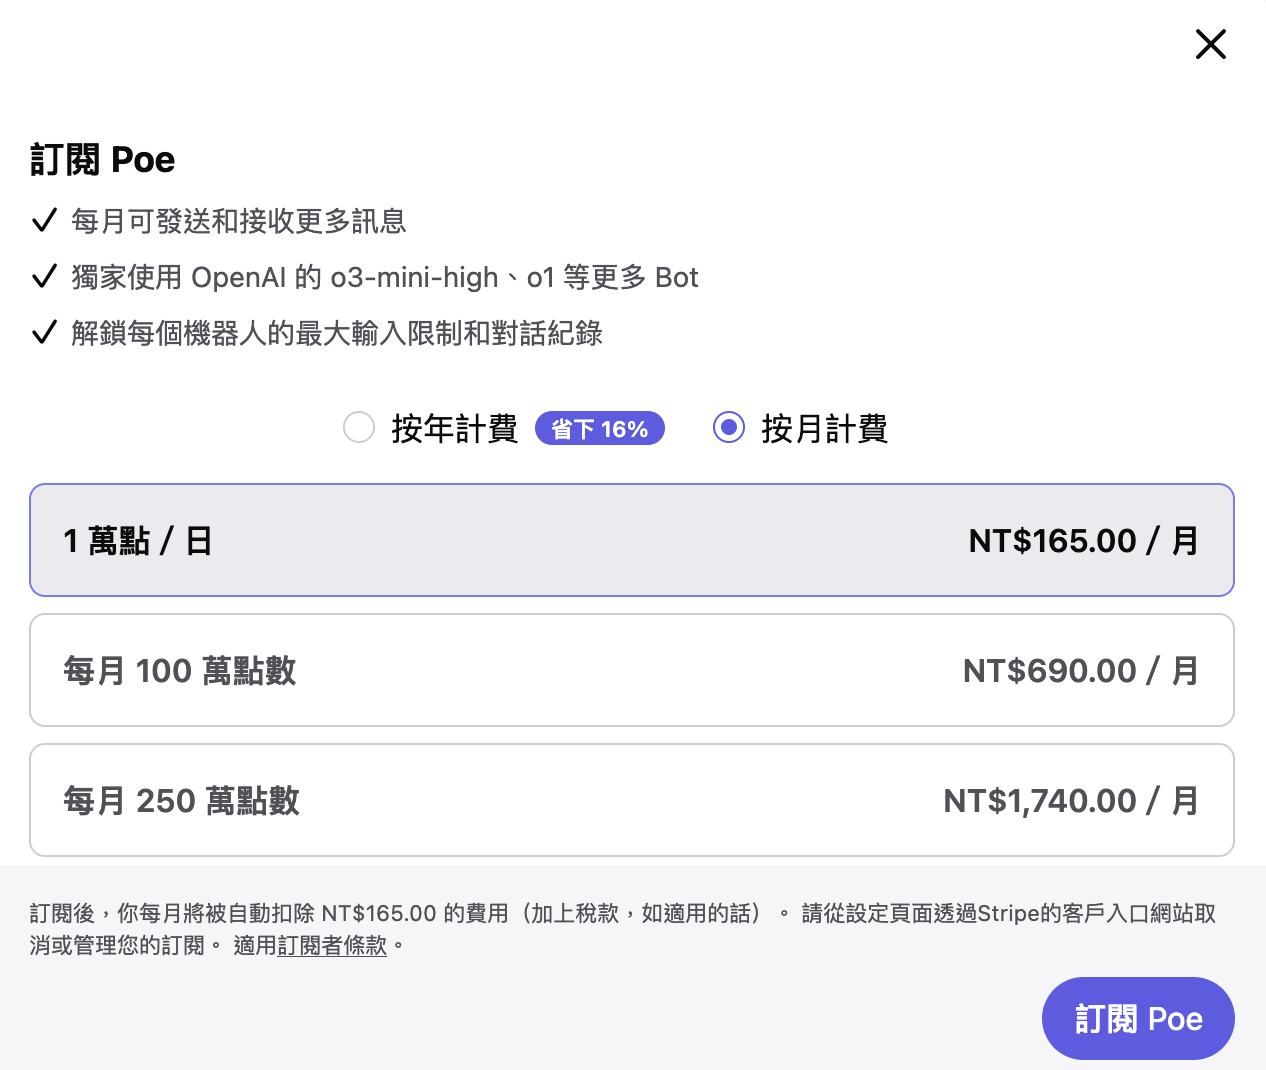The image size is (1266, 1070).
Task: Open the 訂閱者條款 link
Action: pos(332,946)
